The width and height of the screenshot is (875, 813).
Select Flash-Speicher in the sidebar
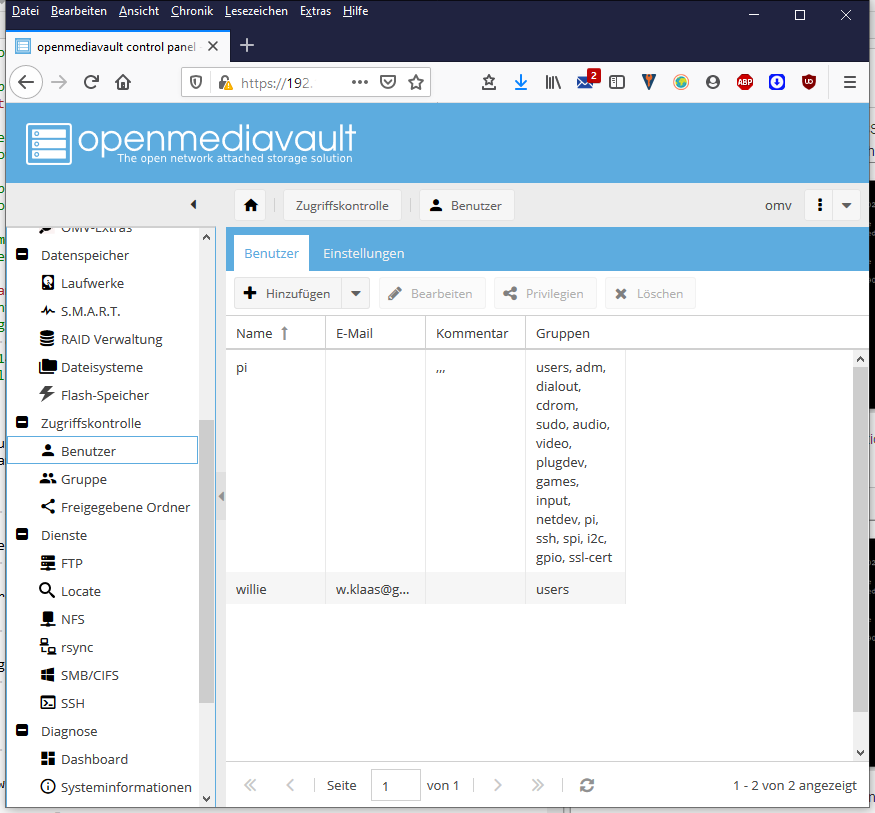pyautogui.click(x=104, y=395)
